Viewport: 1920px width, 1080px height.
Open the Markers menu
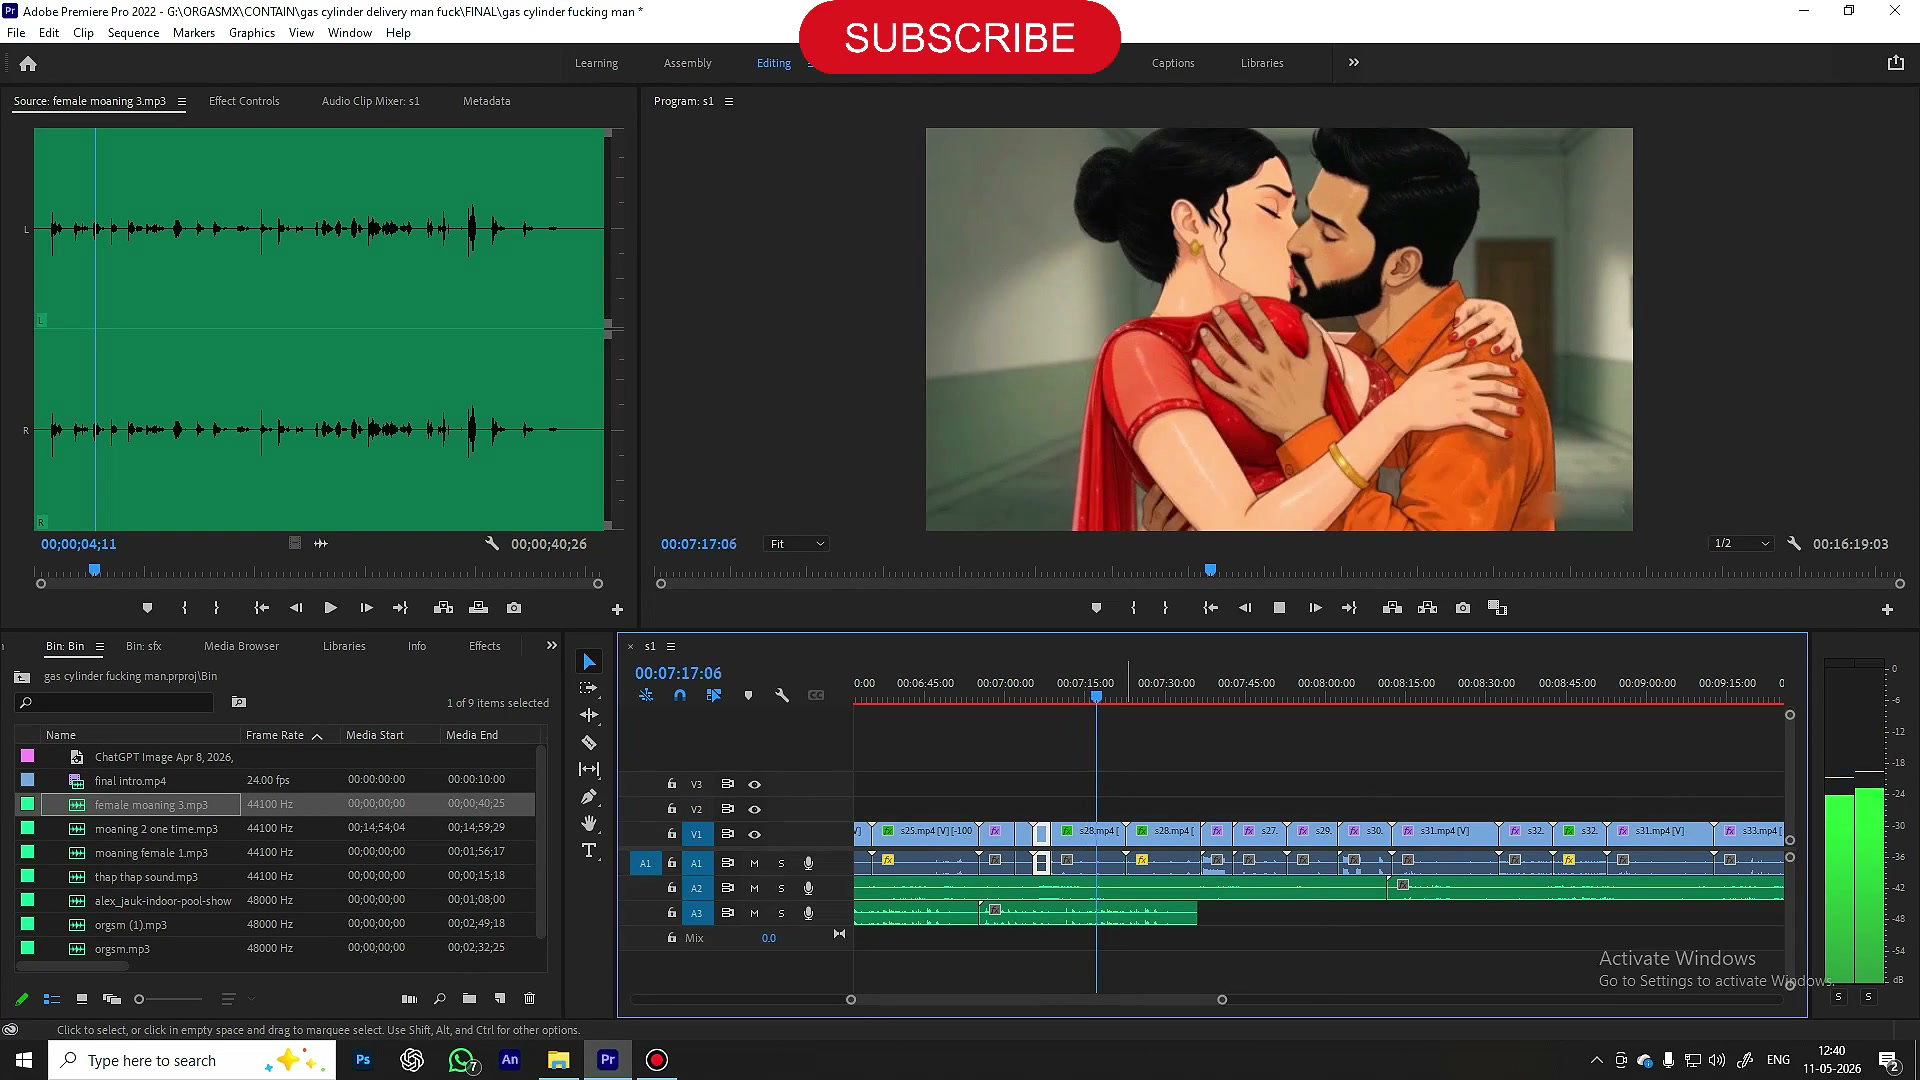pos(193,33)
